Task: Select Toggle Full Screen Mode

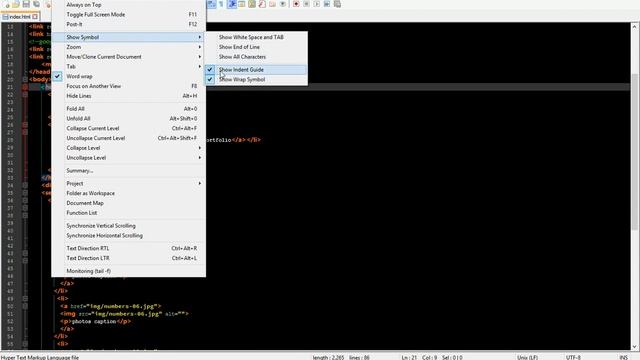Action: 128,14
